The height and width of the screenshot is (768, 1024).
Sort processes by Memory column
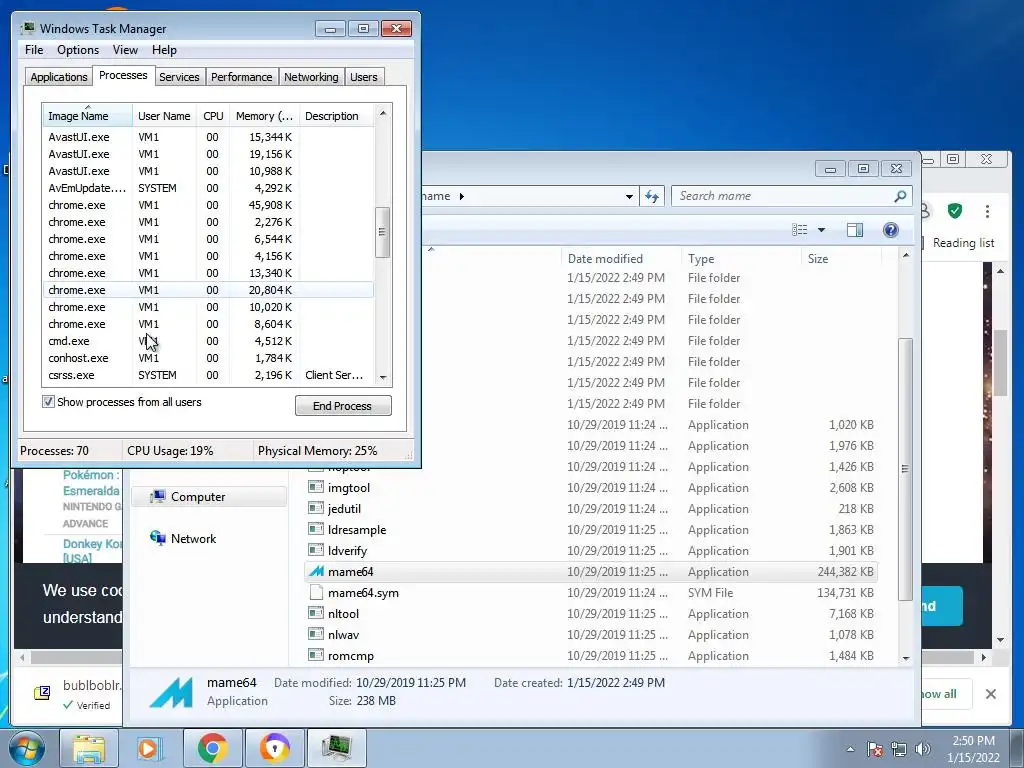(x=264, y=116)
